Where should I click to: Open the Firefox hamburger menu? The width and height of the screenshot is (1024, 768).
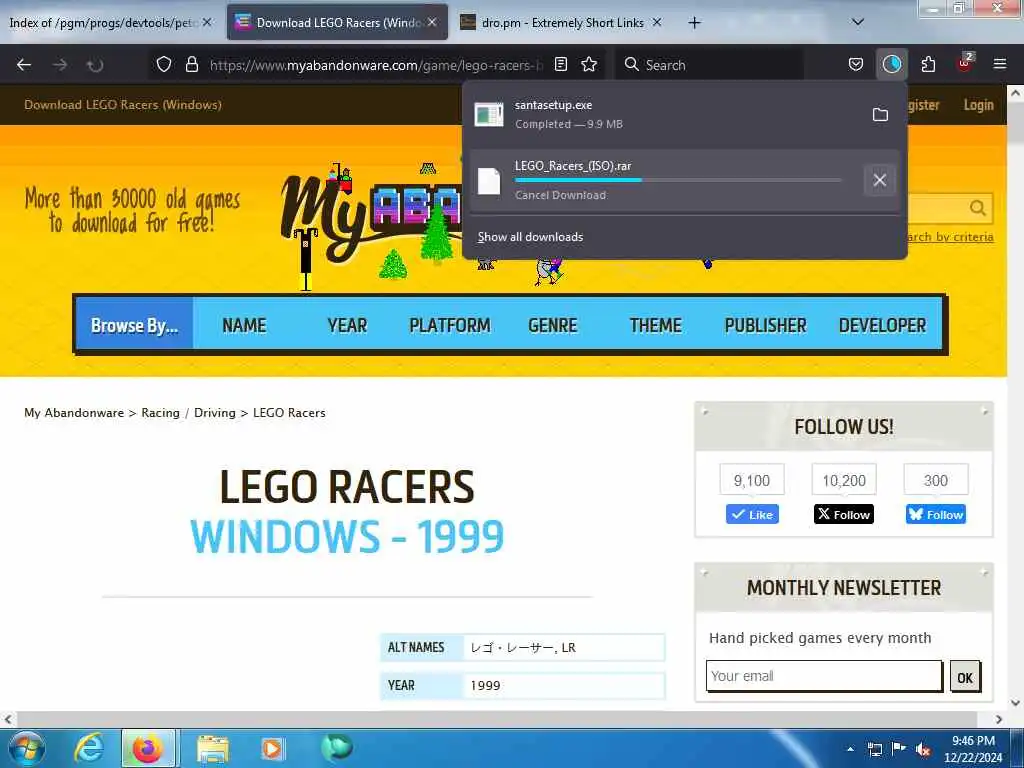(x=1000, y=64)
